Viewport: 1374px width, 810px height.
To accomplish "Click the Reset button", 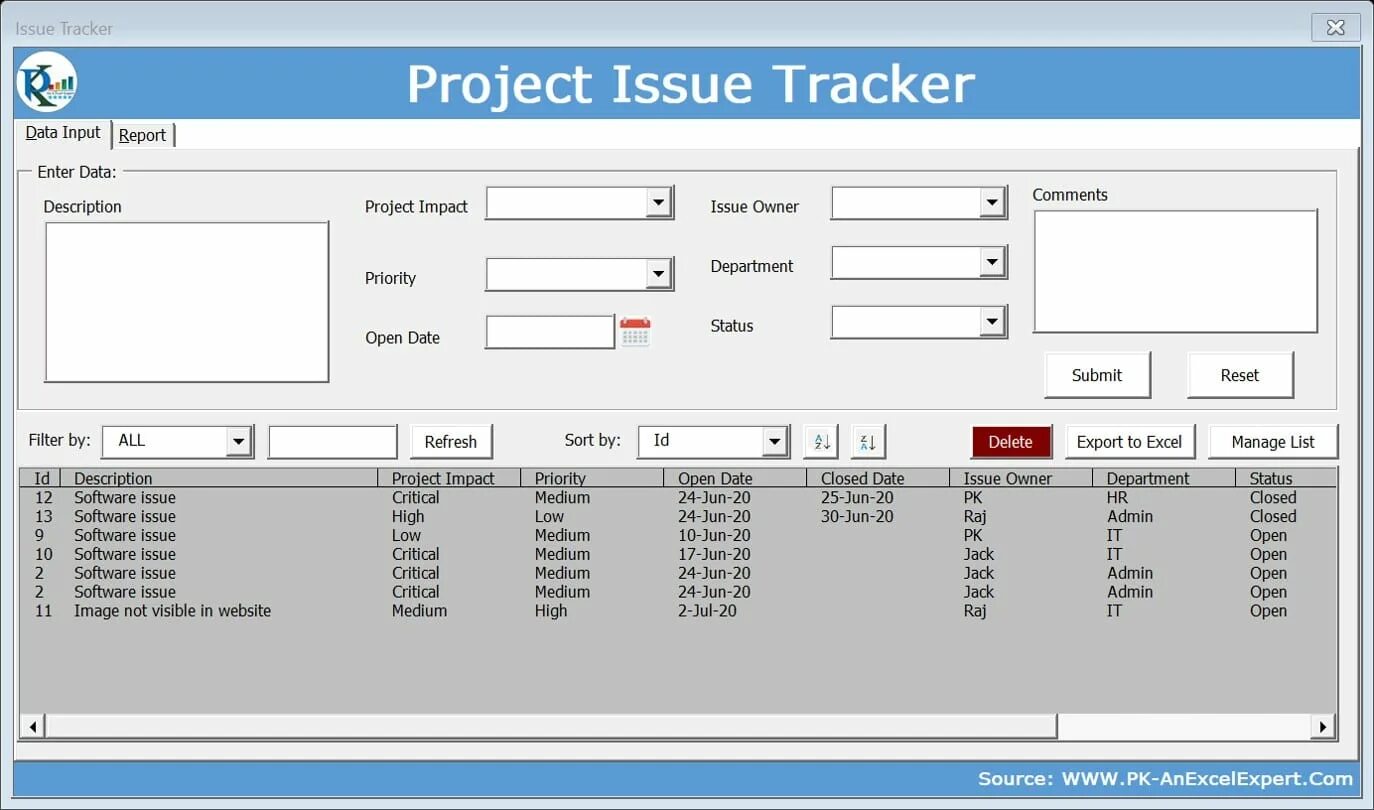I will 1240,375.
